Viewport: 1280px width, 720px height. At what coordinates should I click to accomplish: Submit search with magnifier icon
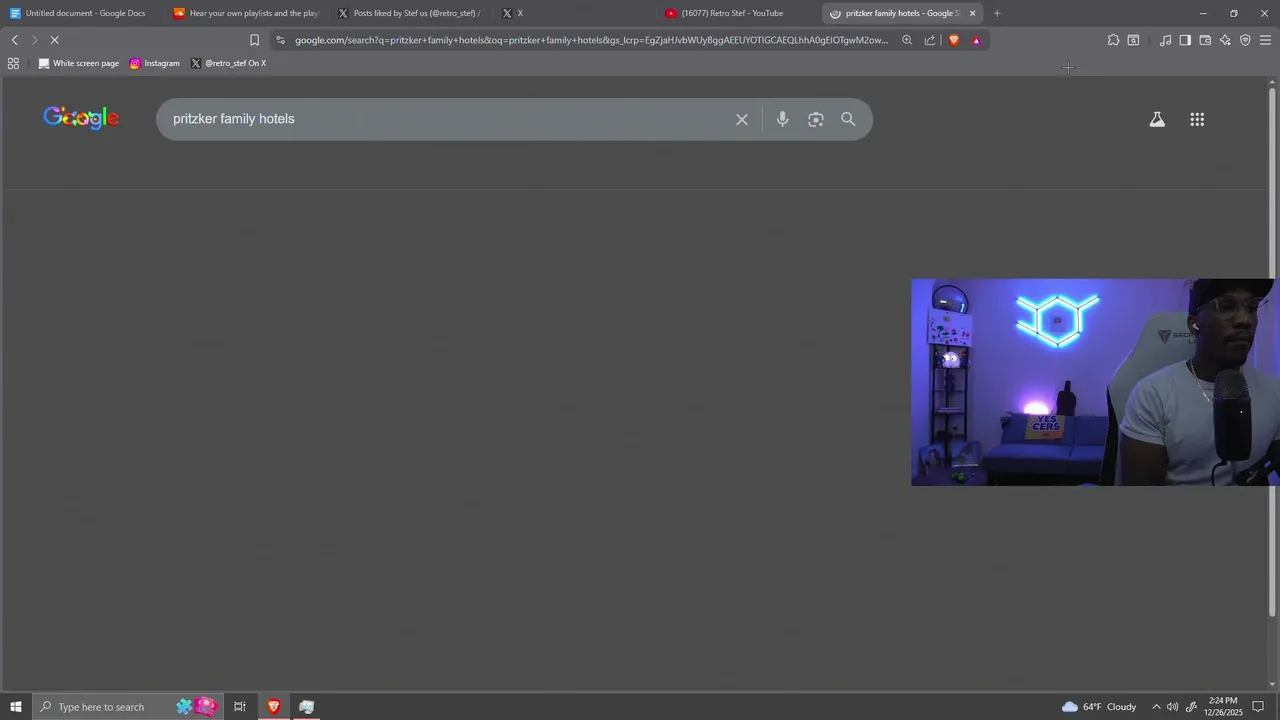click(848, 119)
